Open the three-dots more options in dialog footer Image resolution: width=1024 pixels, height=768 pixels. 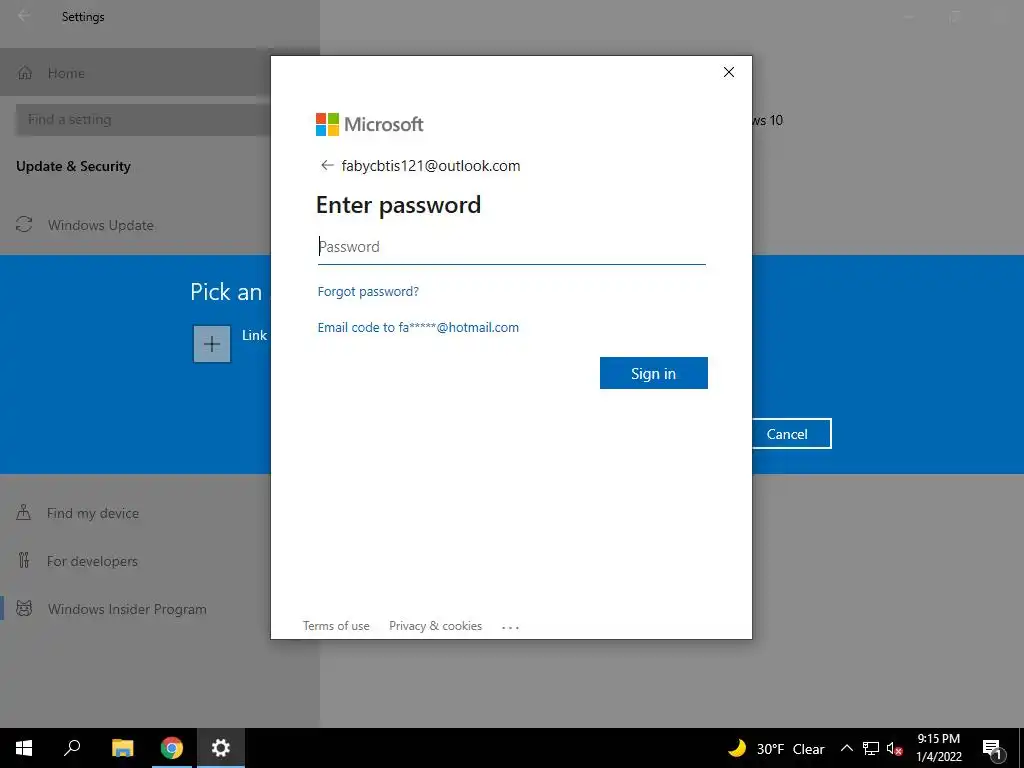(x=510, y=627)
